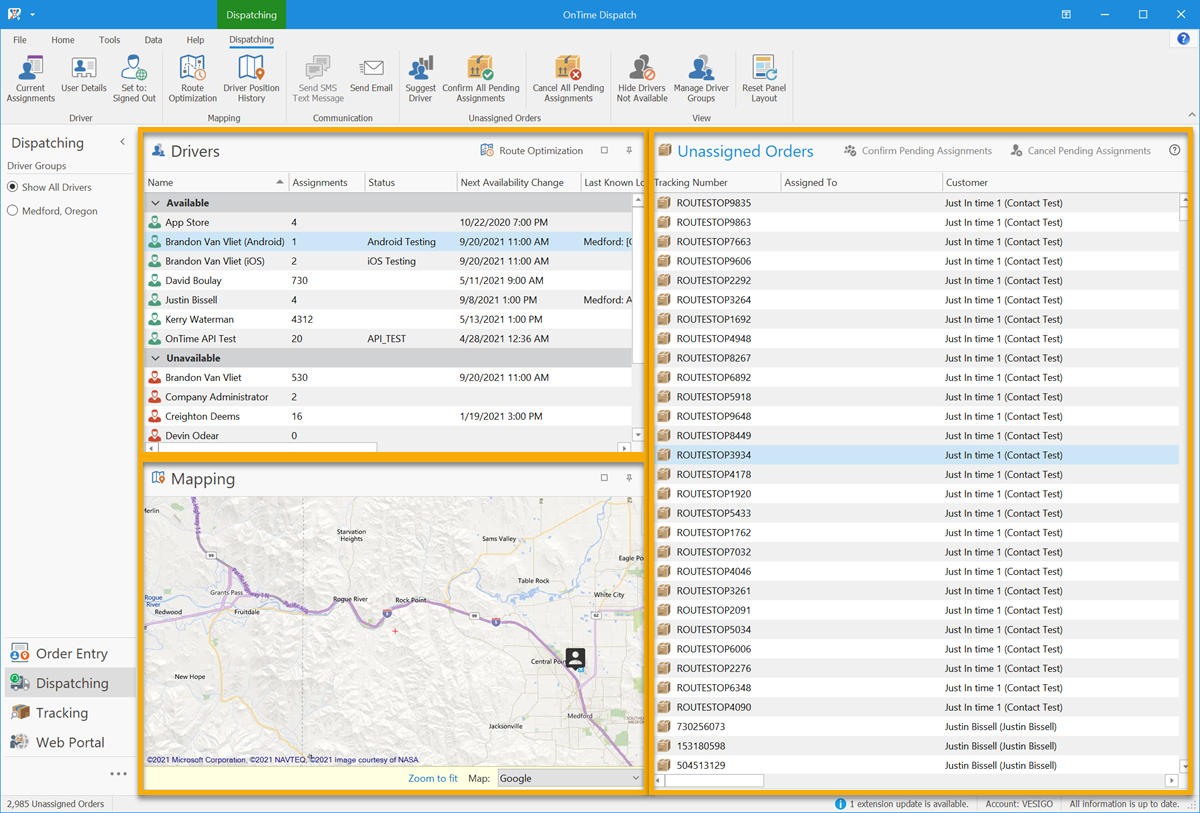Click Hide Drivers Not Available
Screen dimensions: 1200x813
(x=642, y=79)
